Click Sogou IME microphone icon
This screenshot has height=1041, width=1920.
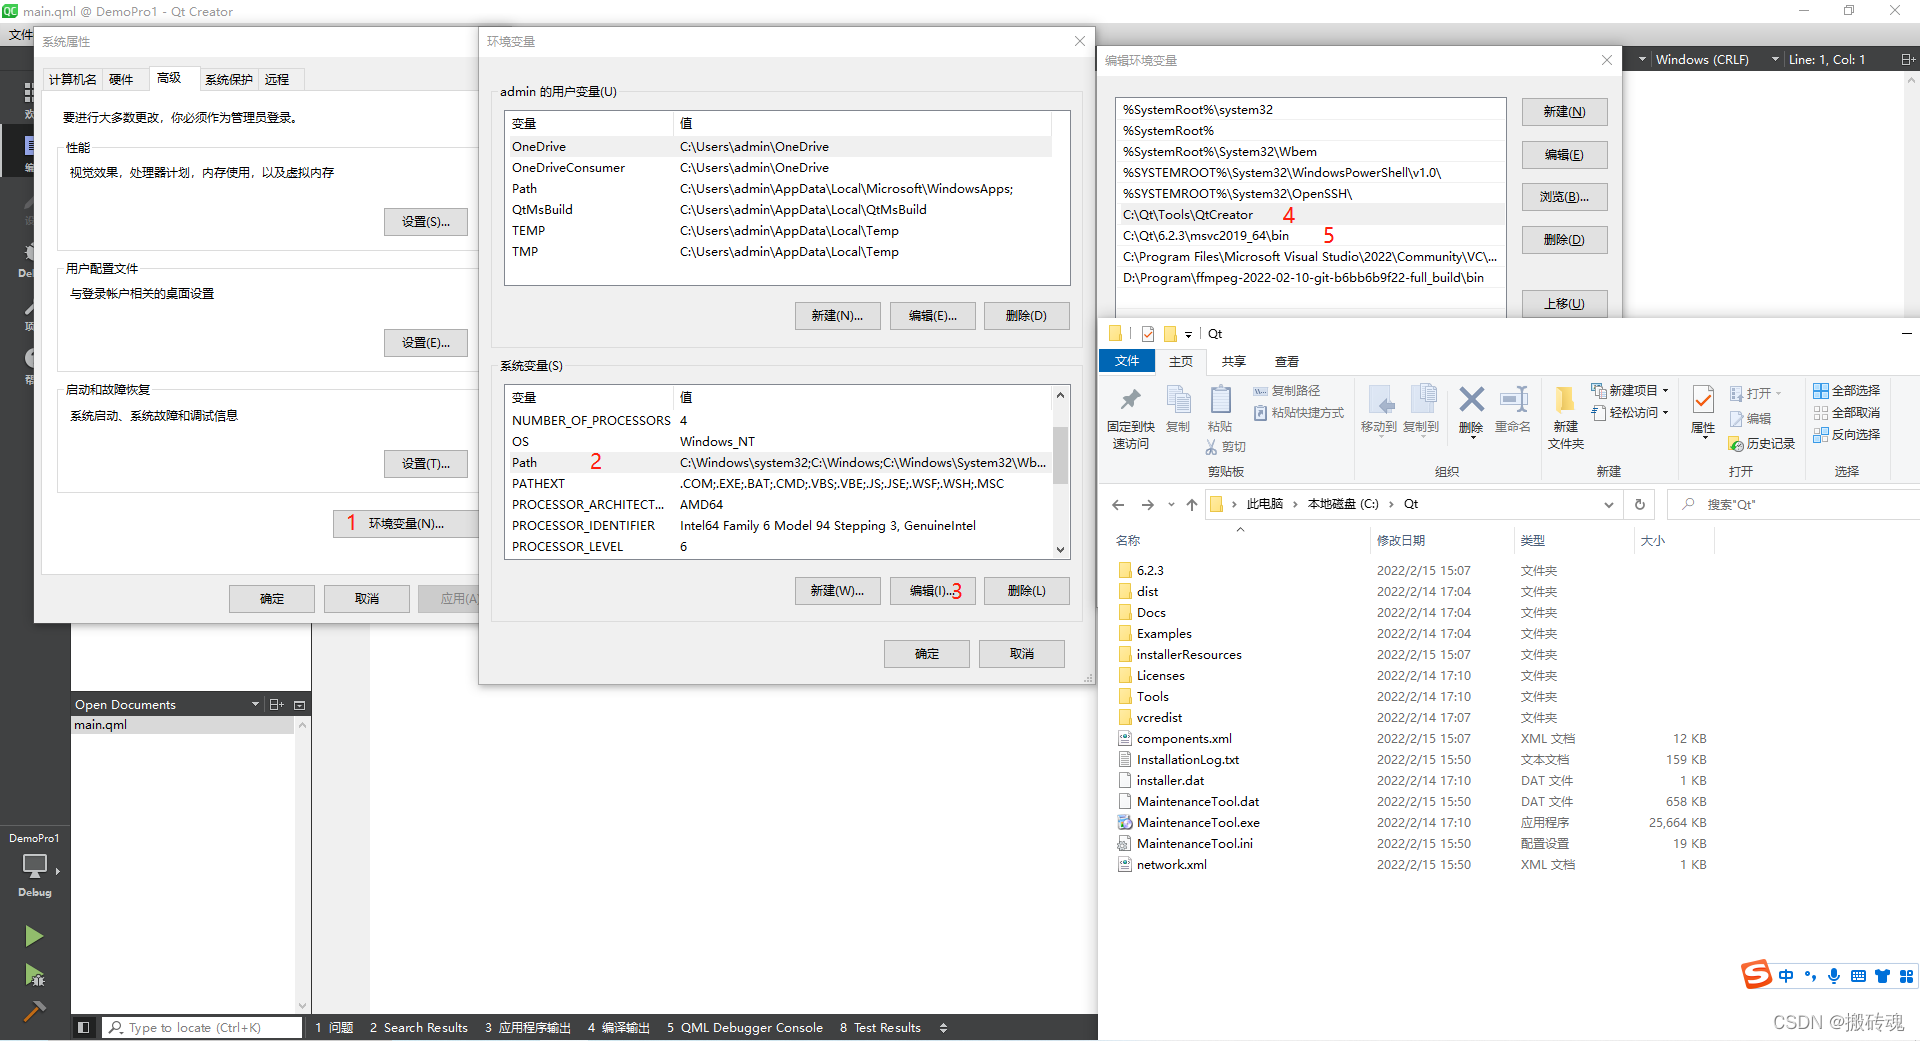pos(1834,976)
